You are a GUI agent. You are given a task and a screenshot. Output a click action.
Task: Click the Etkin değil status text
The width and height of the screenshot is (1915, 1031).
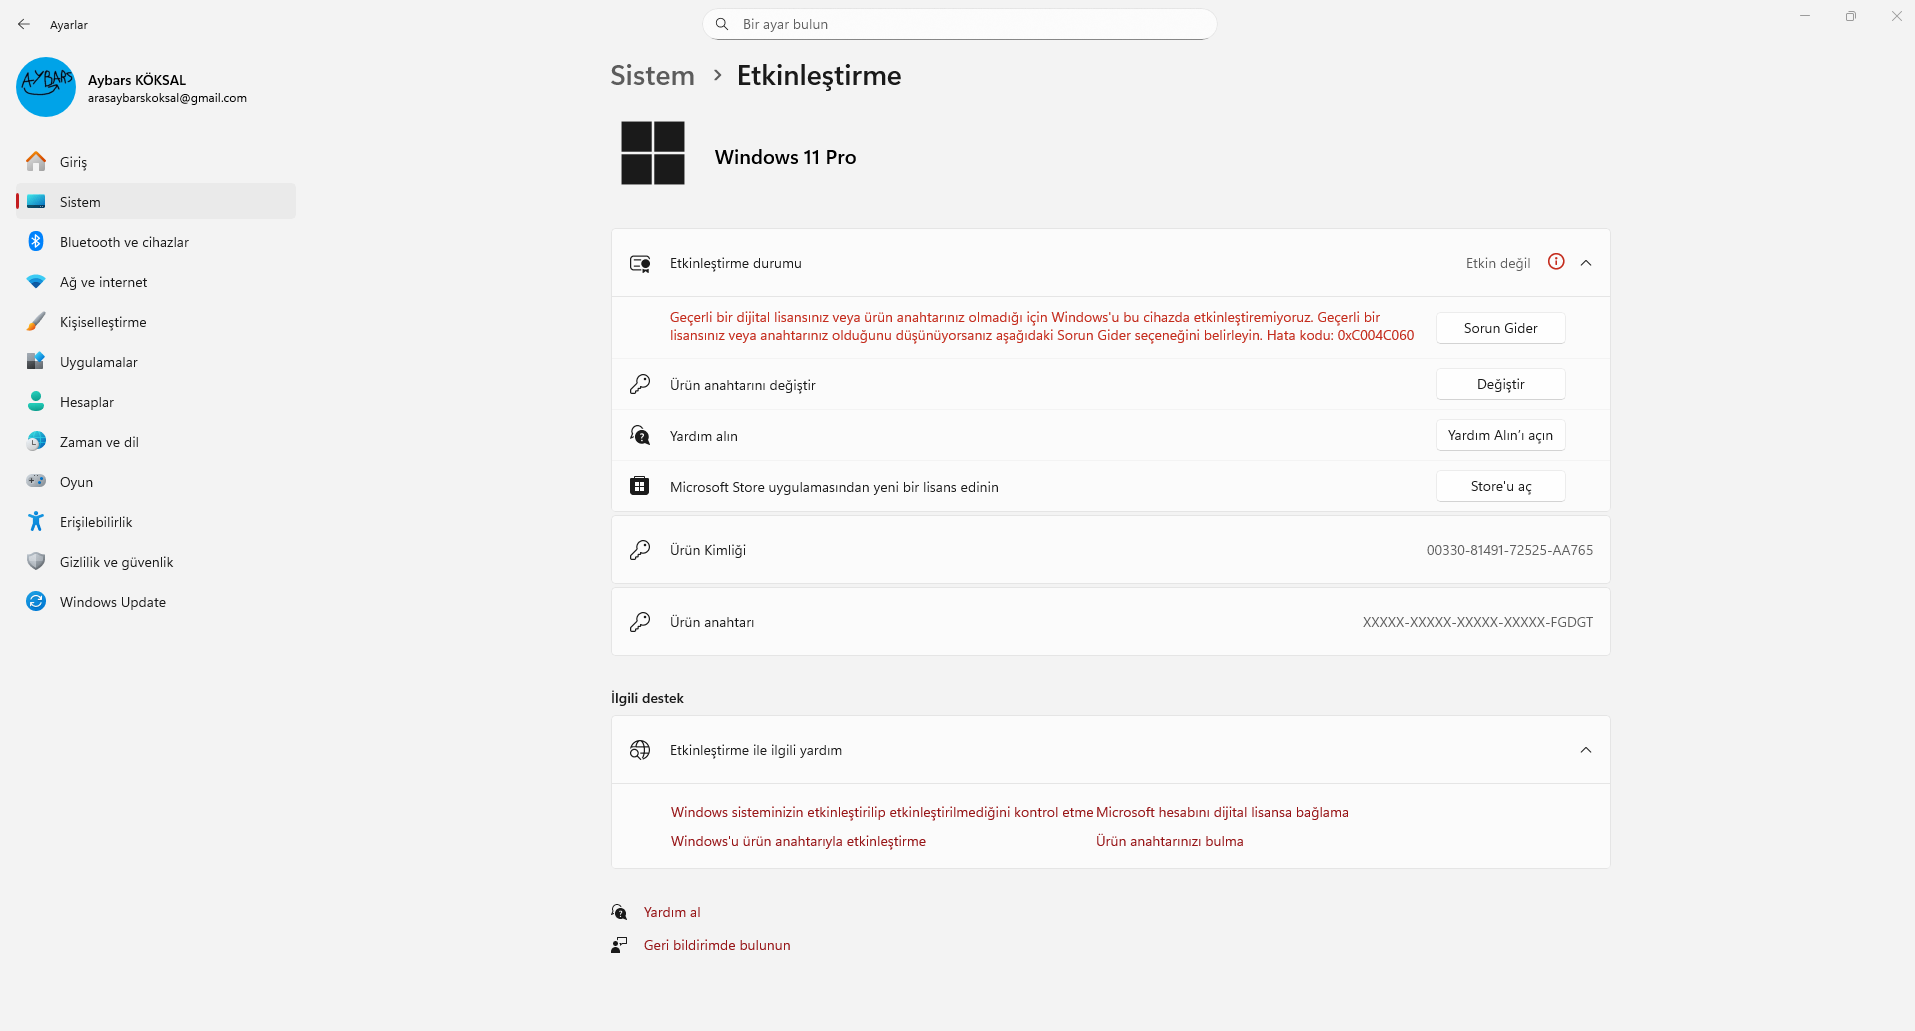pos(1498,263)
